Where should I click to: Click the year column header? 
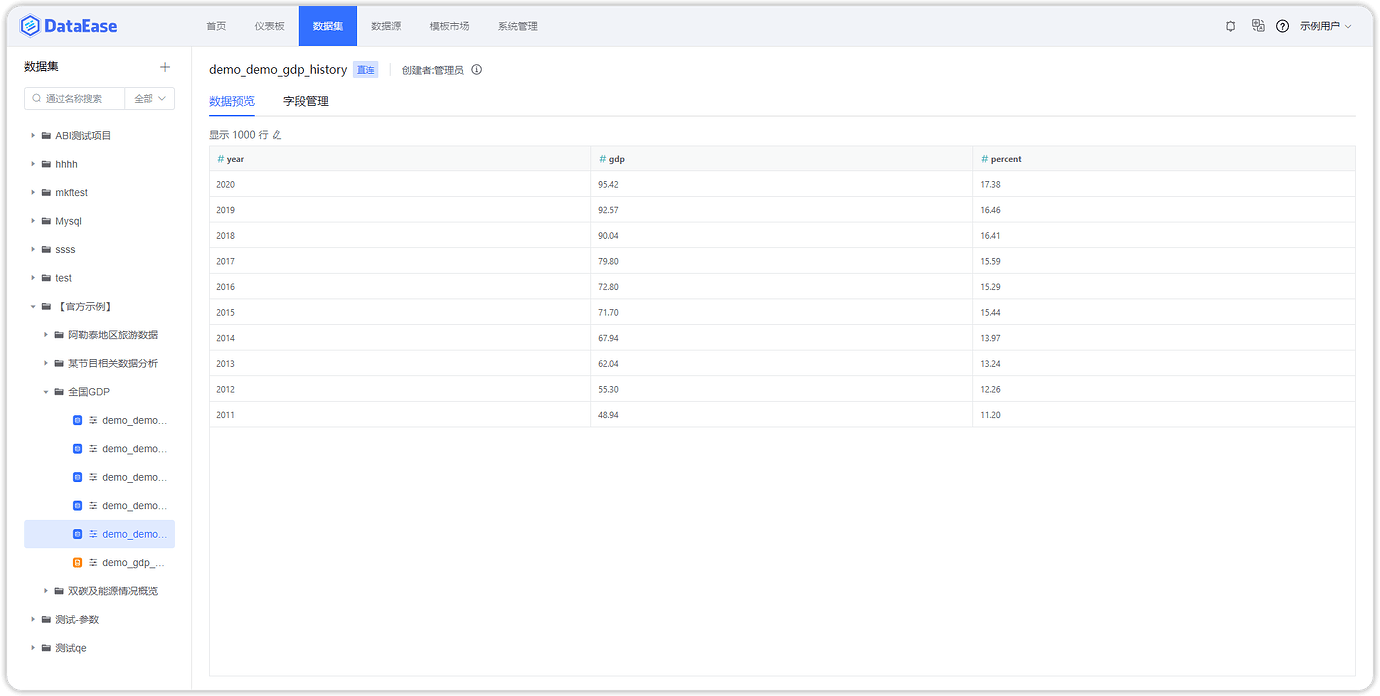click(x=400, y=159)
